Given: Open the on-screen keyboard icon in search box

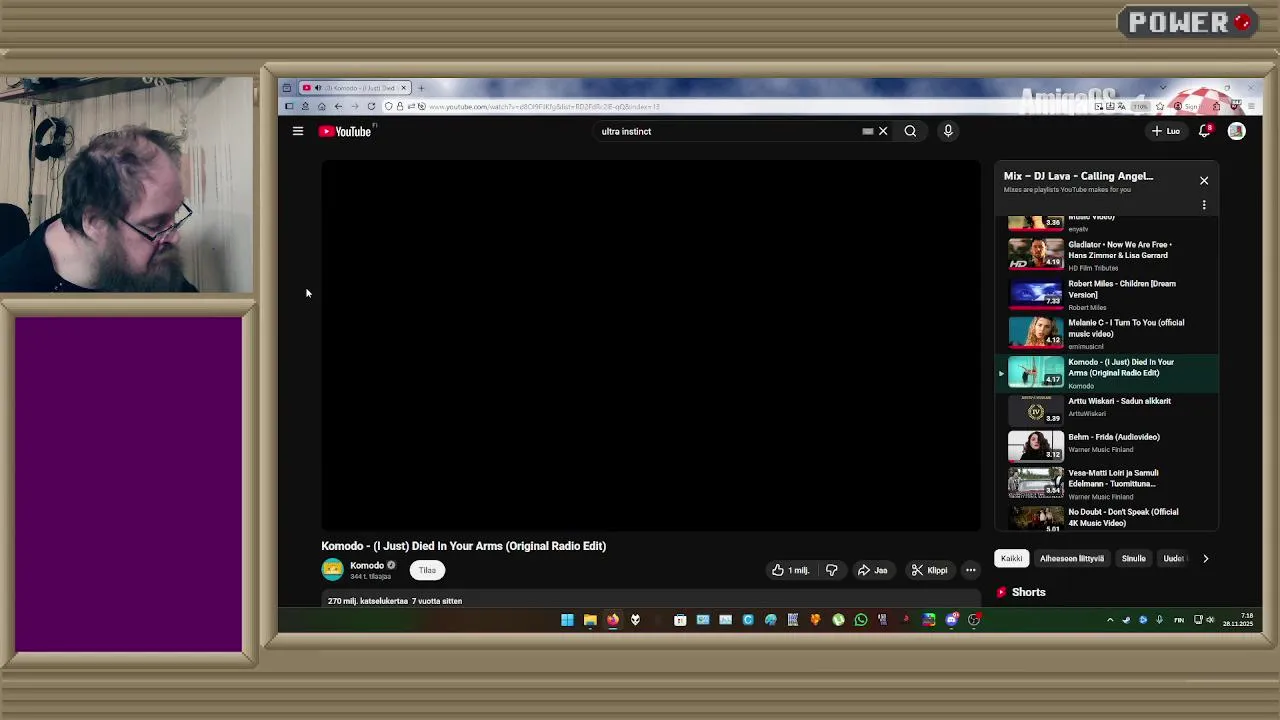Looking at the screenshot, I should point(867,131).
